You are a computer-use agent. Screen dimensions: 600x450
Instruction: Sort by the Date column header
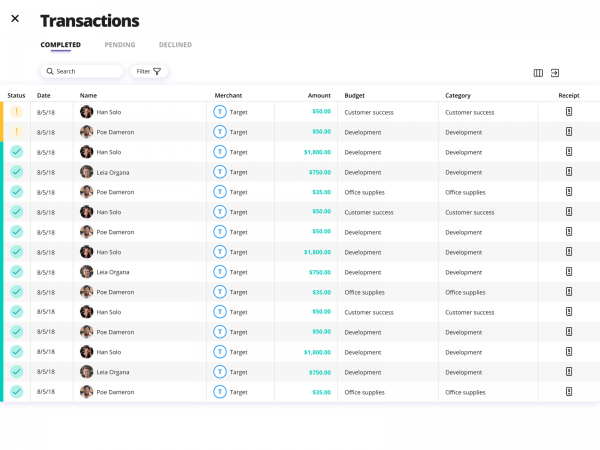pyautogui.click(x=43, y=95)
